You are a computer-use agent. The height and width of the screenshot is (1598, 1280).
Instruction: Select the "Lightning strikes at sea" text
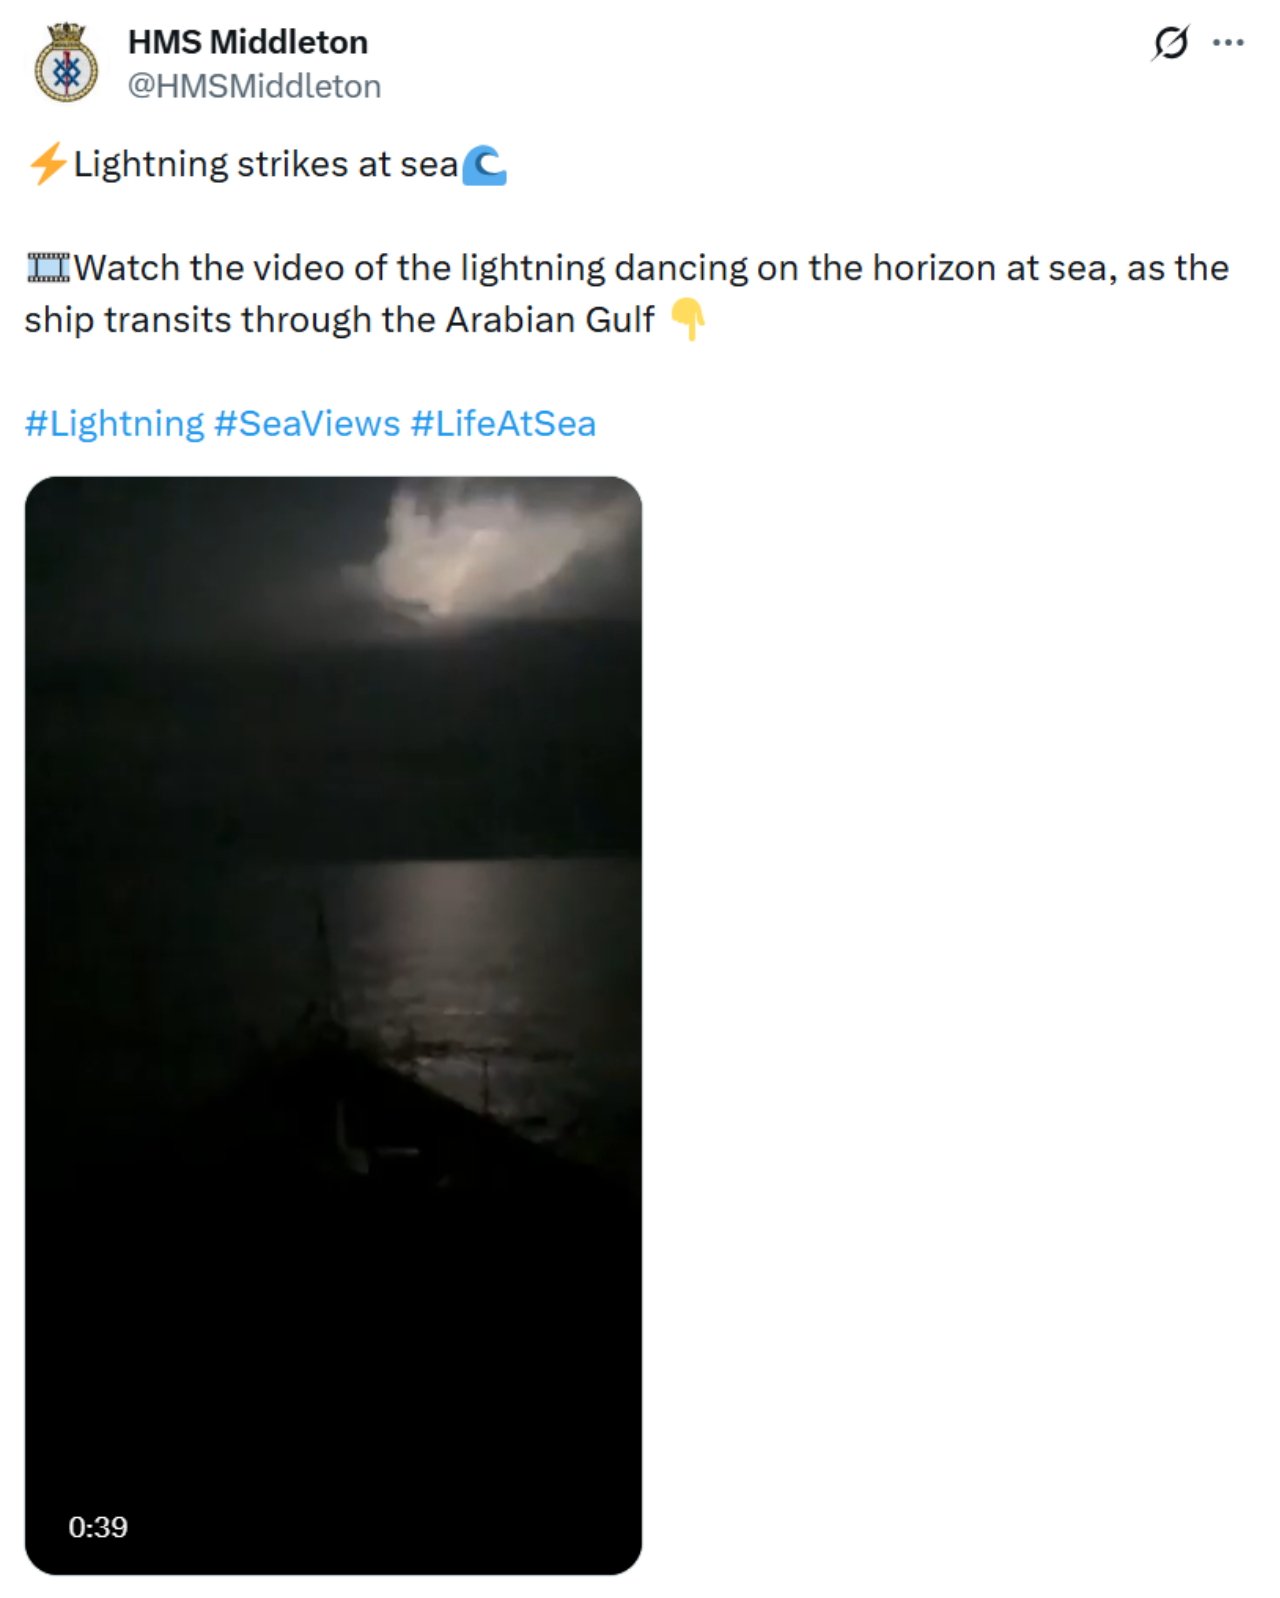pos(266,164)
